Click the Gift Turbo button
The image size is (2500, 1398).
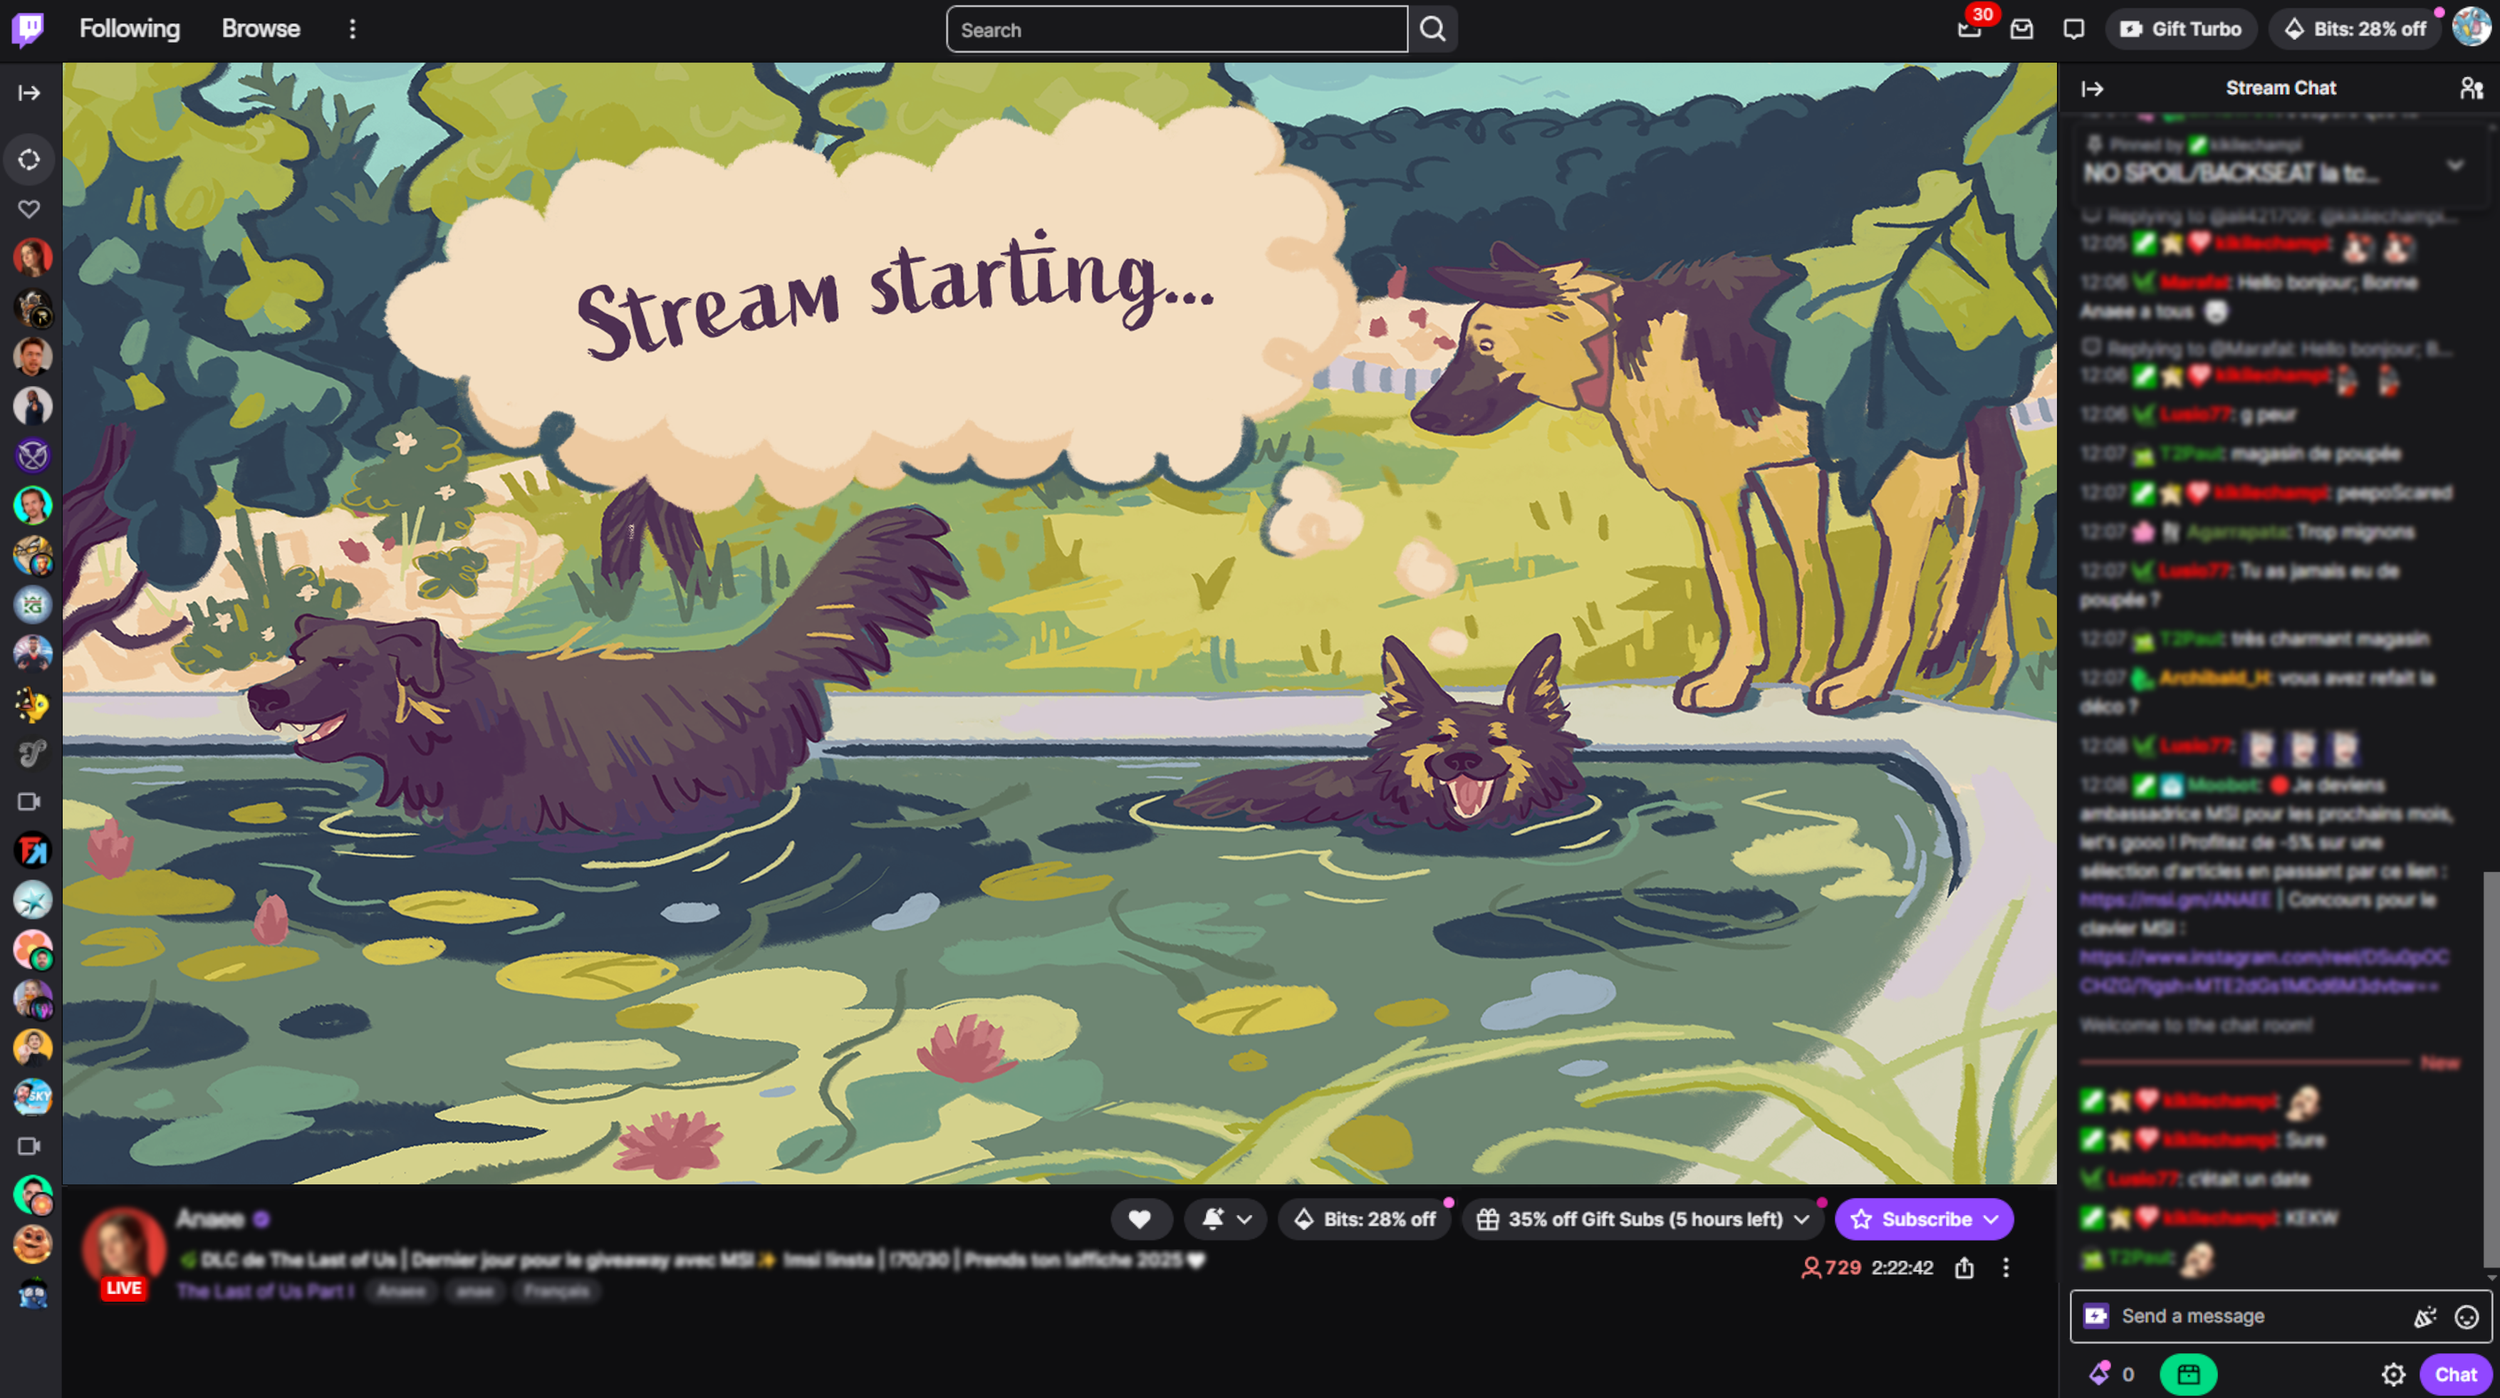(2181, 29)
